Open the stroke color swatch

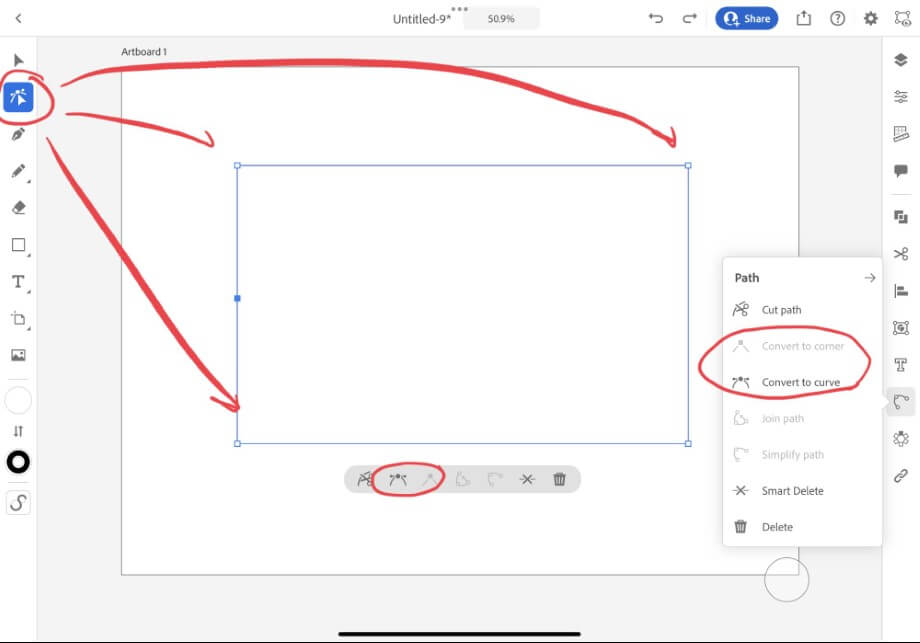pos(18,462)
